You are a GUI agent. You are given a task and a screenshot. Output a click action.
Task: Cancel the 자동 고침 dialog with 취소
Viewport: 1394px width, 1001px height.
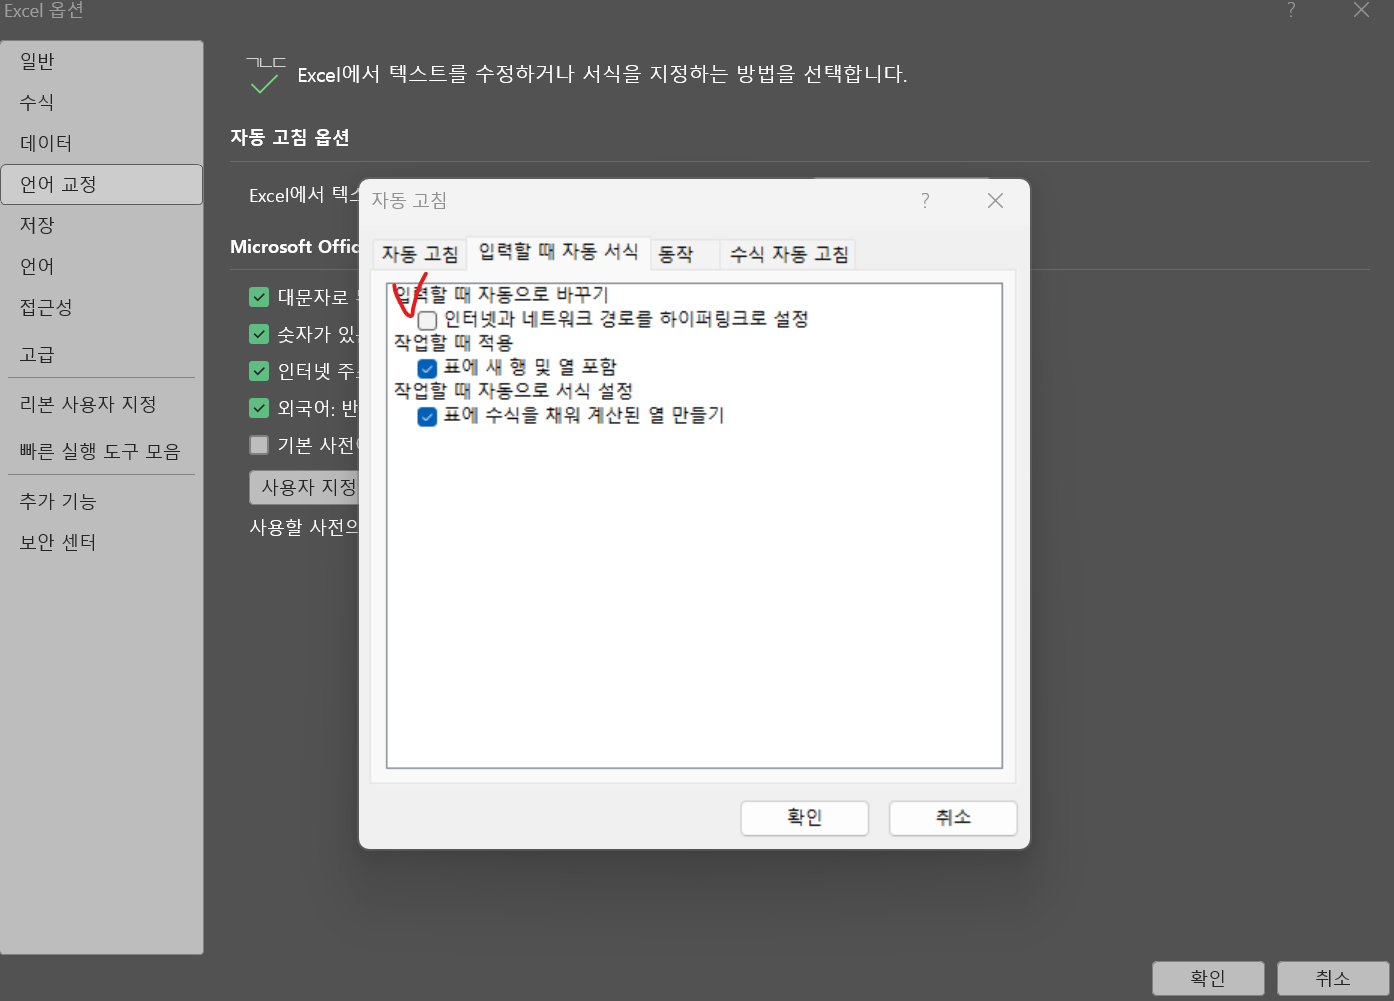[953, 818]
